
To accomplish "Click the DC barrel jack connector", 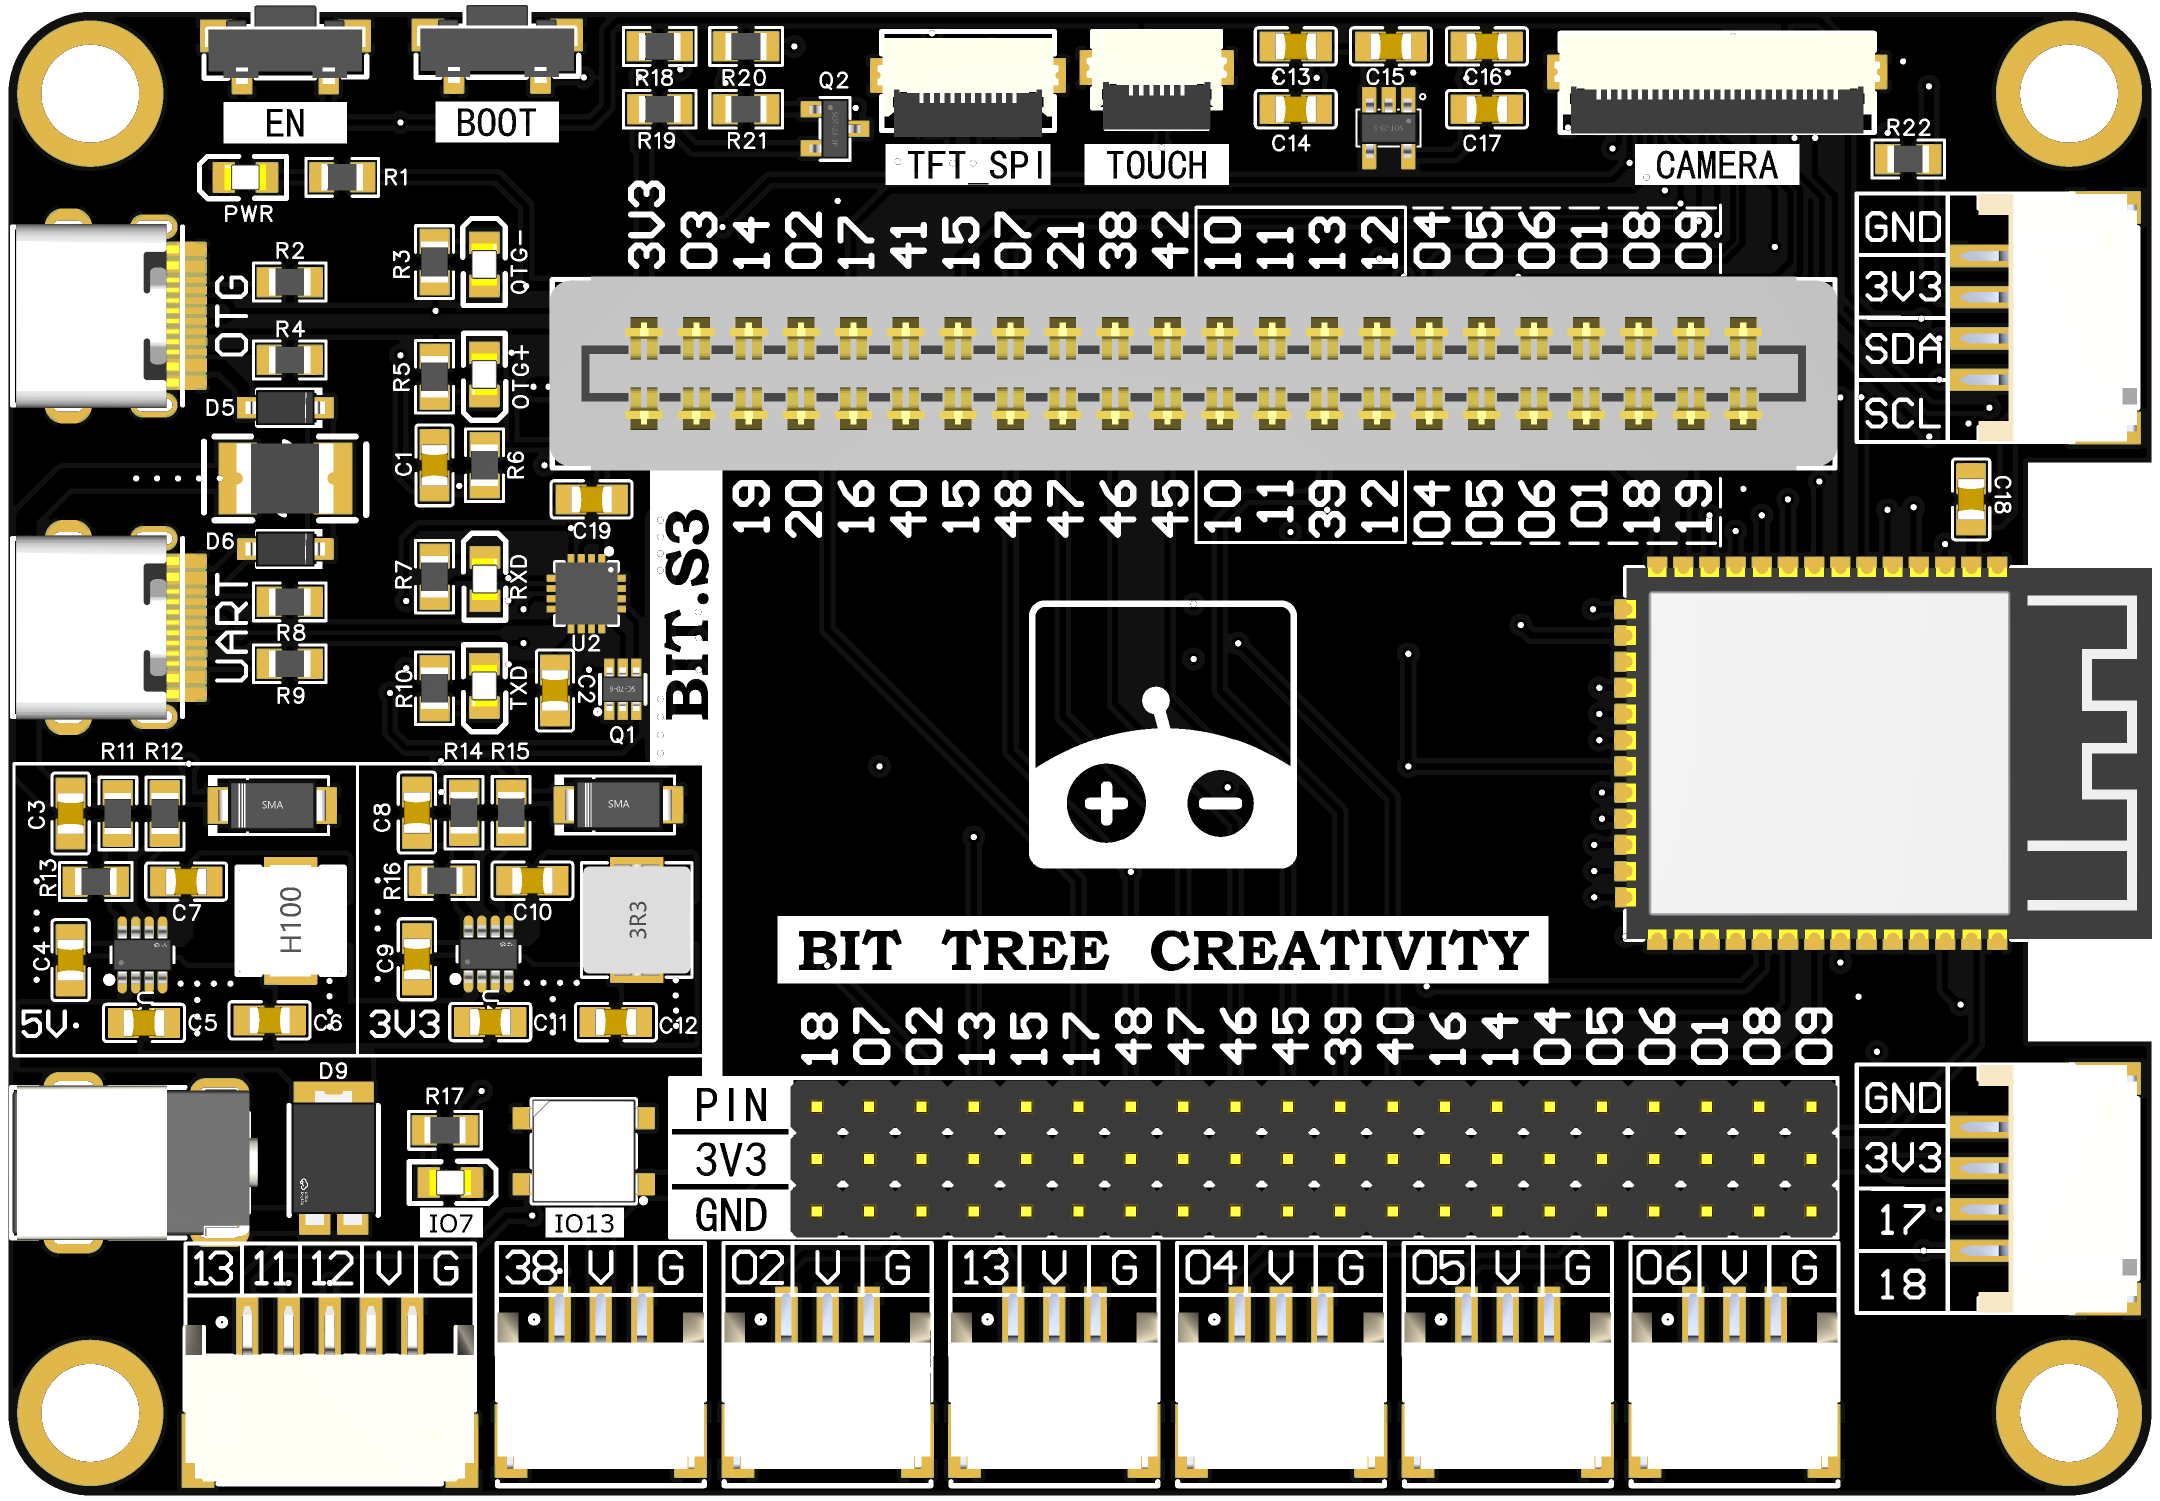I will click(130, 1162).
